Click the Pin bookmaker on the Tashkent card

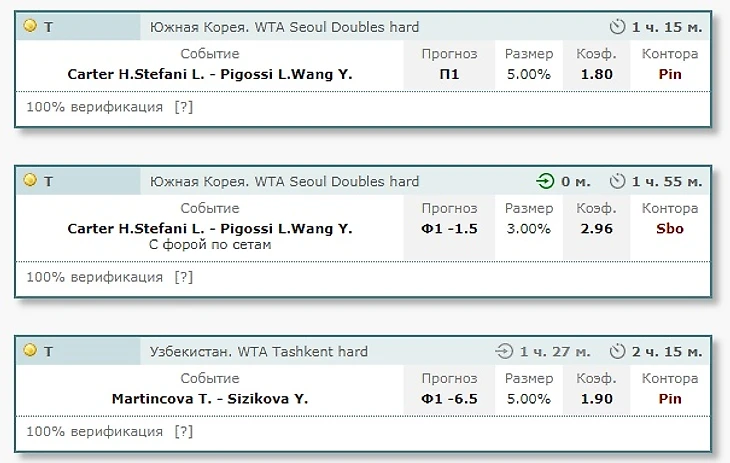point(669,399)
